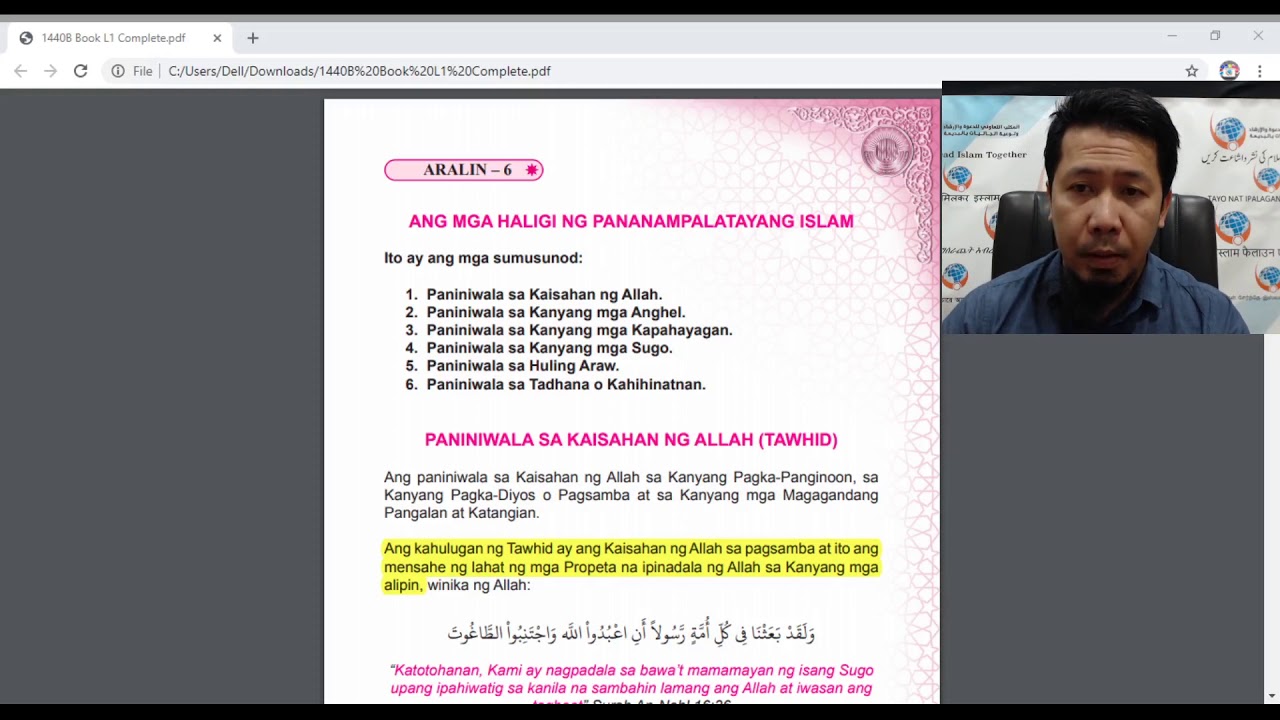Screen dimensions: 1280x720
Task: Click the ARALIN – 6 heading badge
Action: pos(464,170)
